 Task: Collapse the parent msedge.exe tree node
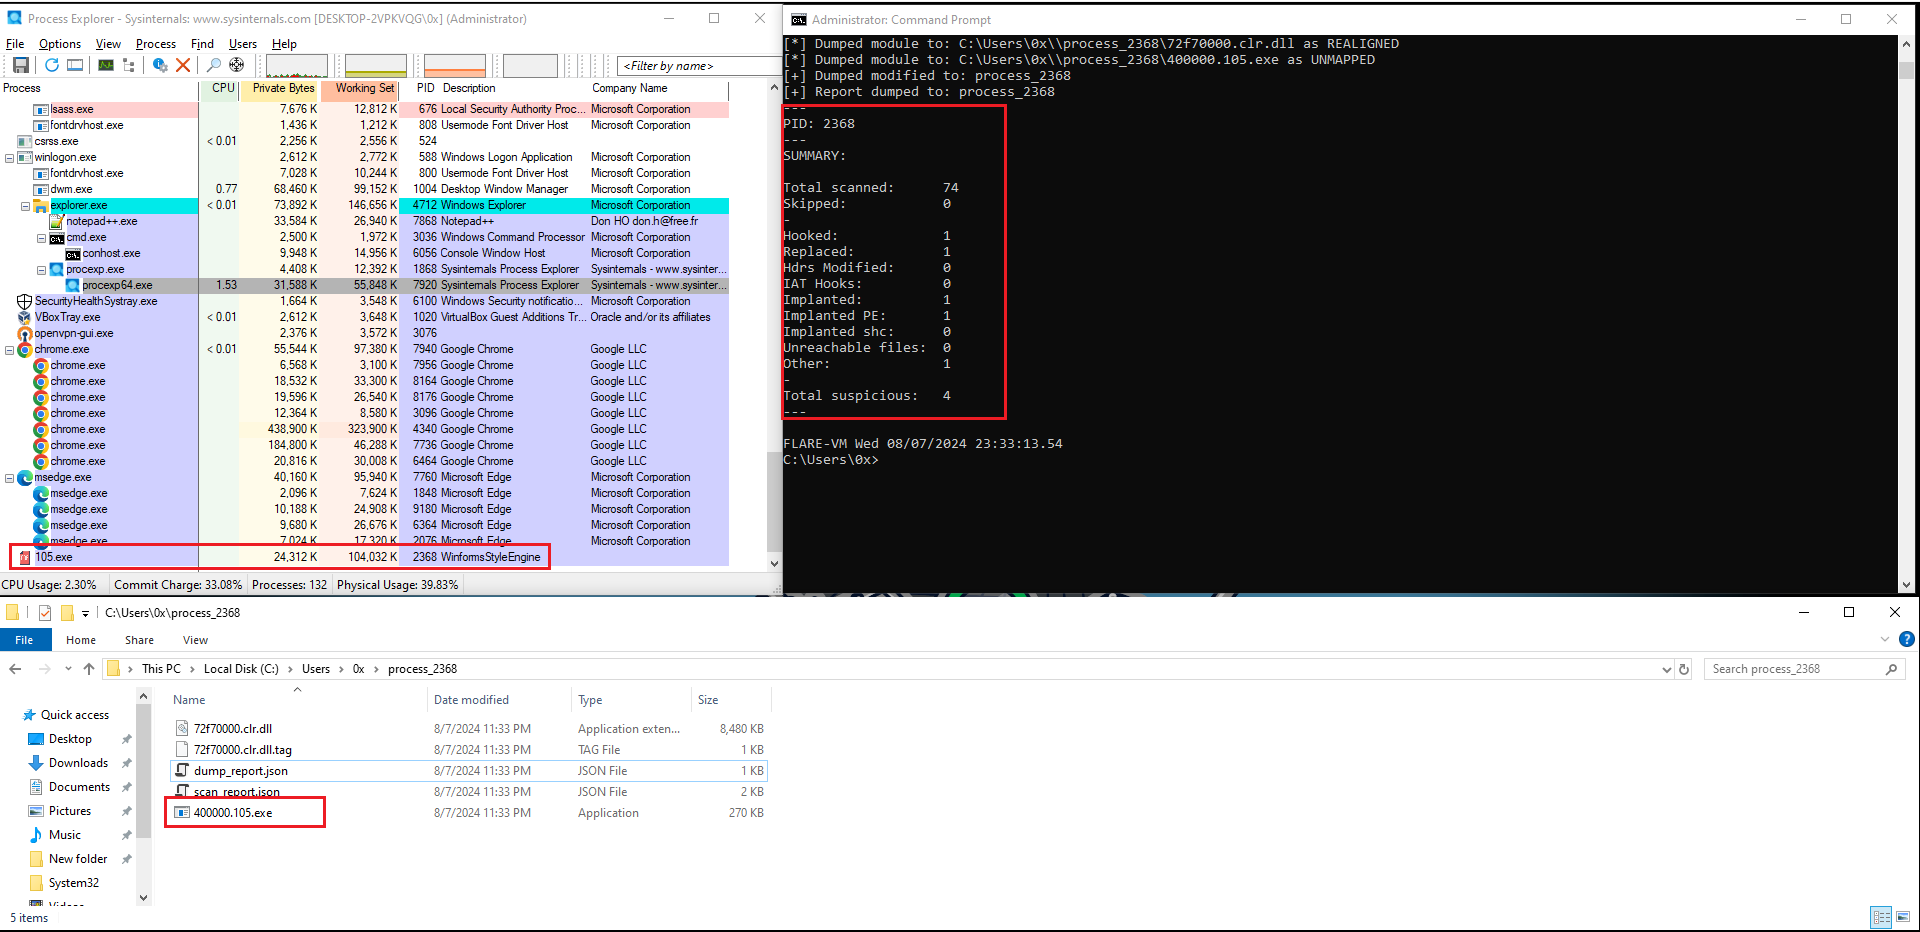10,478
